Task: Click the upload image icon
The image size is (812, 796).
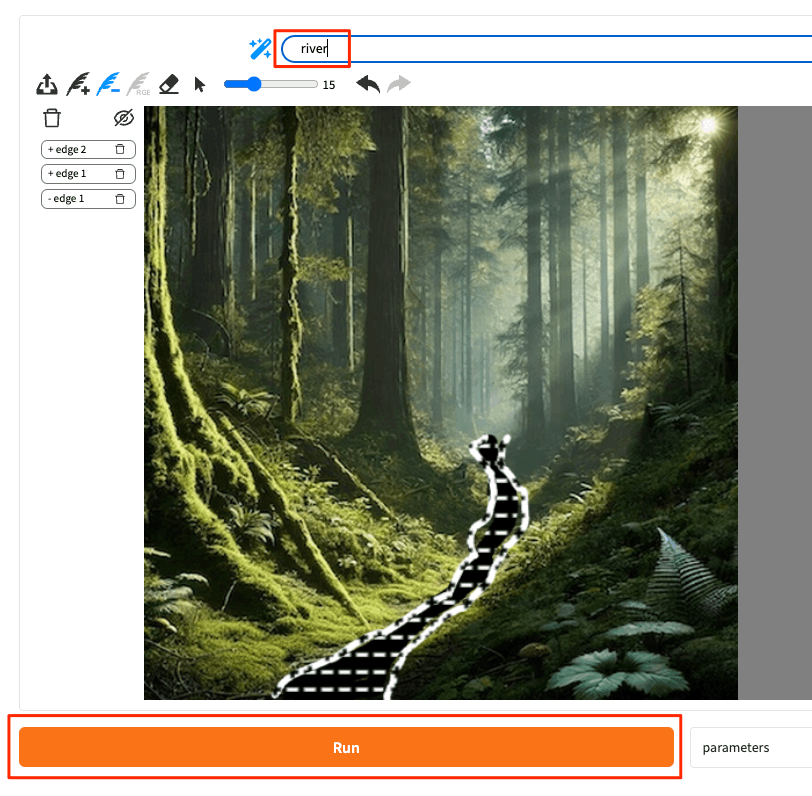Action: (47, 84)
